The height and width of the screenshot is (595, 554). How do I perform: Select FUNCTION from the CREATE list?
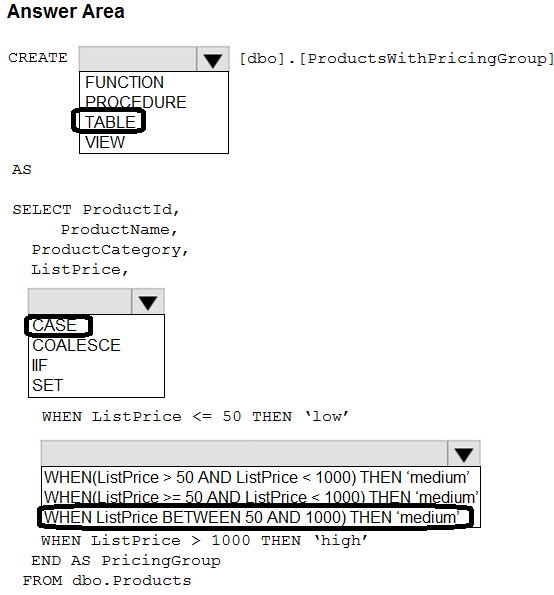point(124,82)
